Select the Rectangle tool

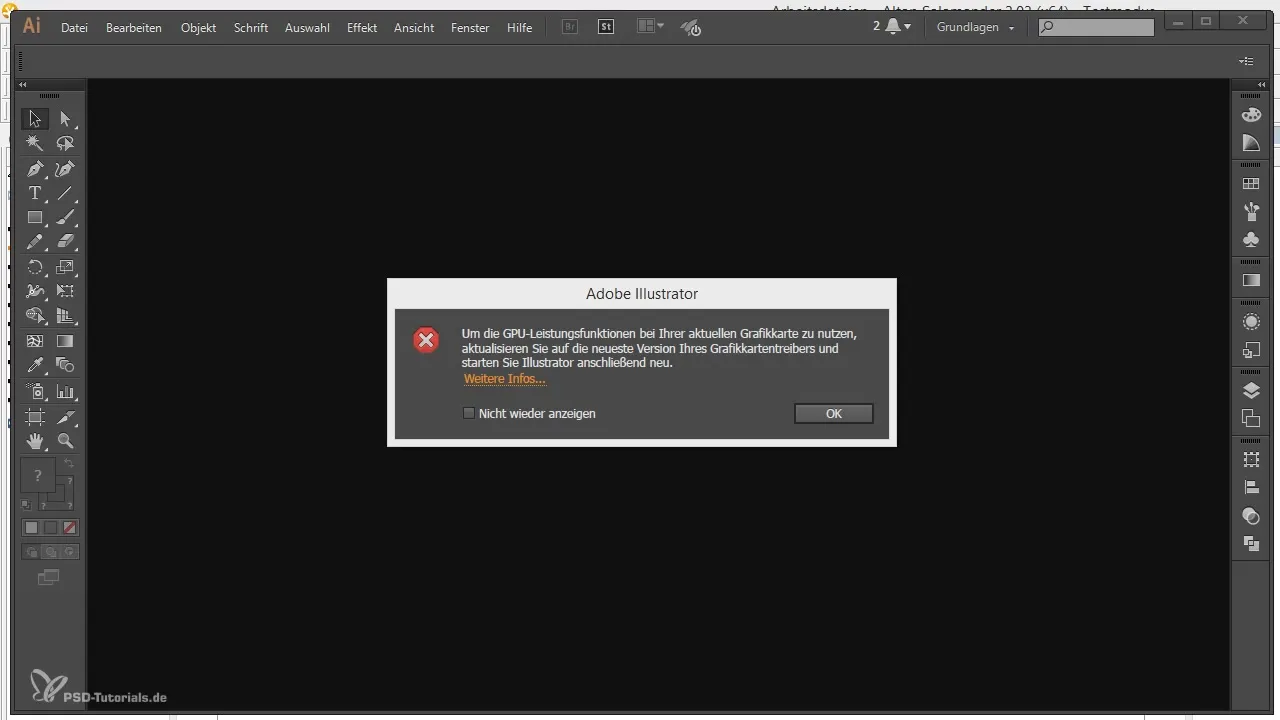(x=35, y=217)
